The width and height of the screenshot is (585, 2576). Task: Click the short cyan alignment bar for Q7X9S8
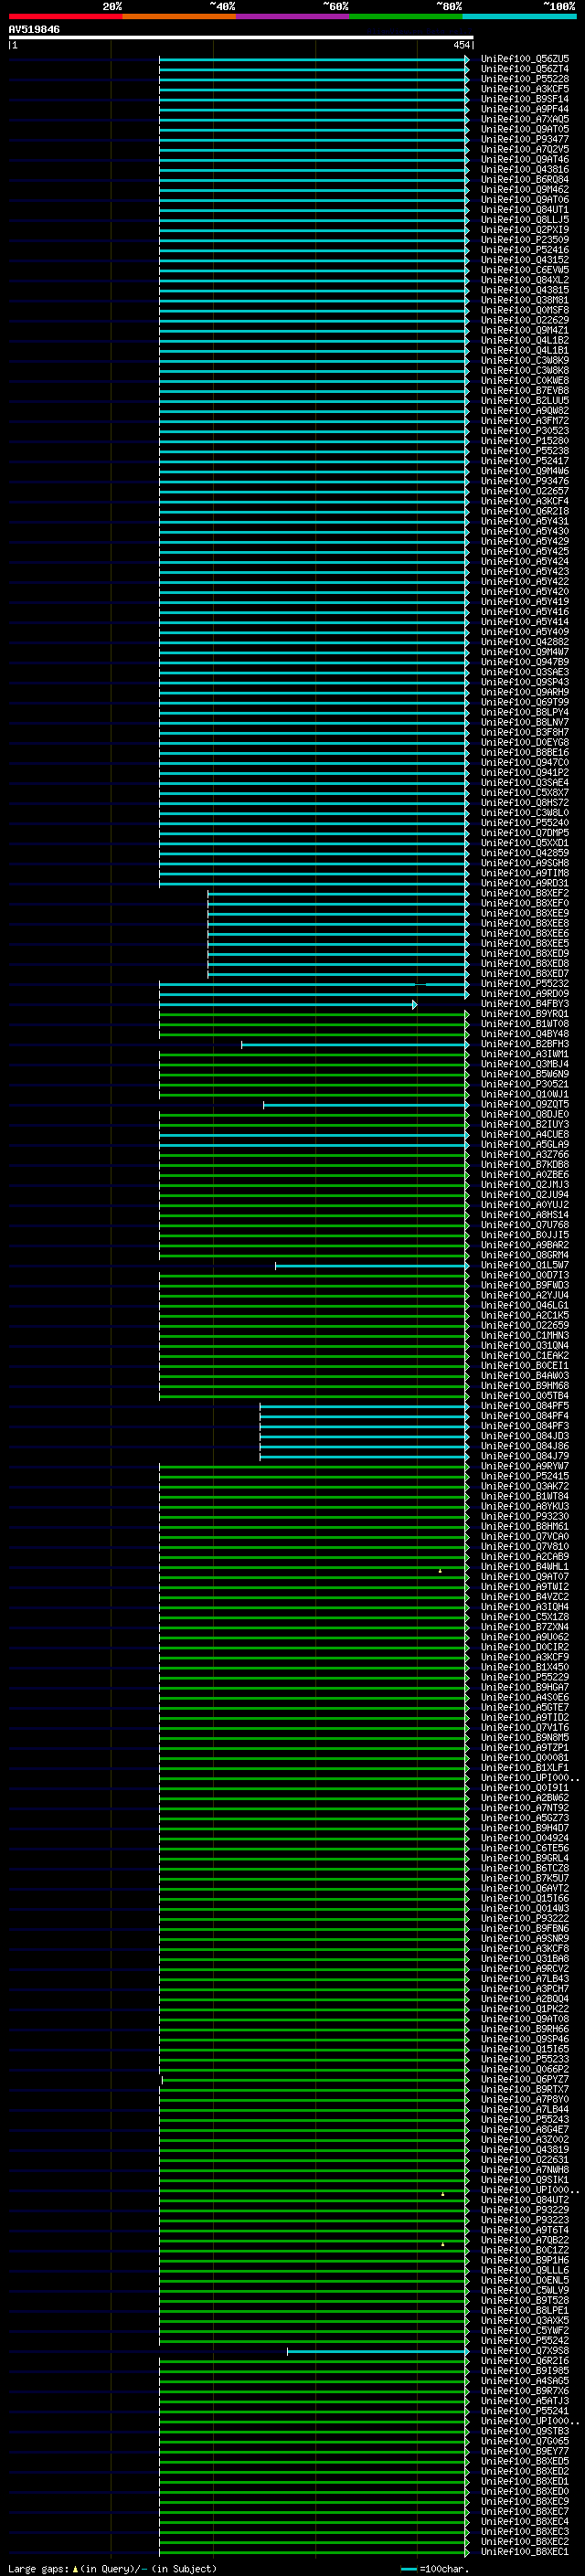(378, 2351)
